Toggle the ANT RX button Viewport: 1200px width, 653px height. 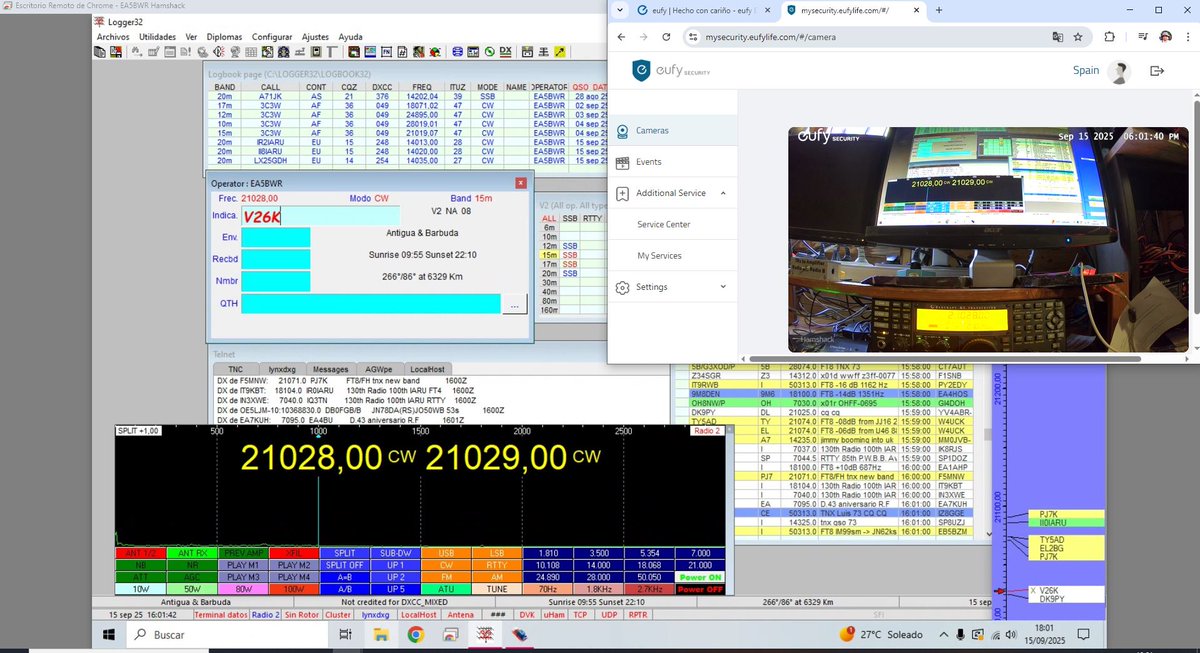(191, 552)
